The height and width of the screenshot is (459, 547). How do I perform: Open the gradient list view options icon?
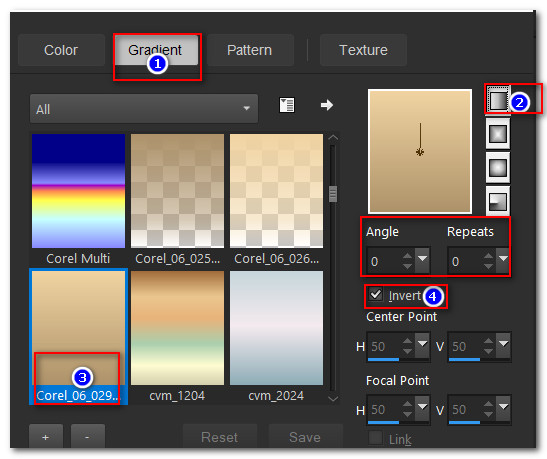(287, 105)
